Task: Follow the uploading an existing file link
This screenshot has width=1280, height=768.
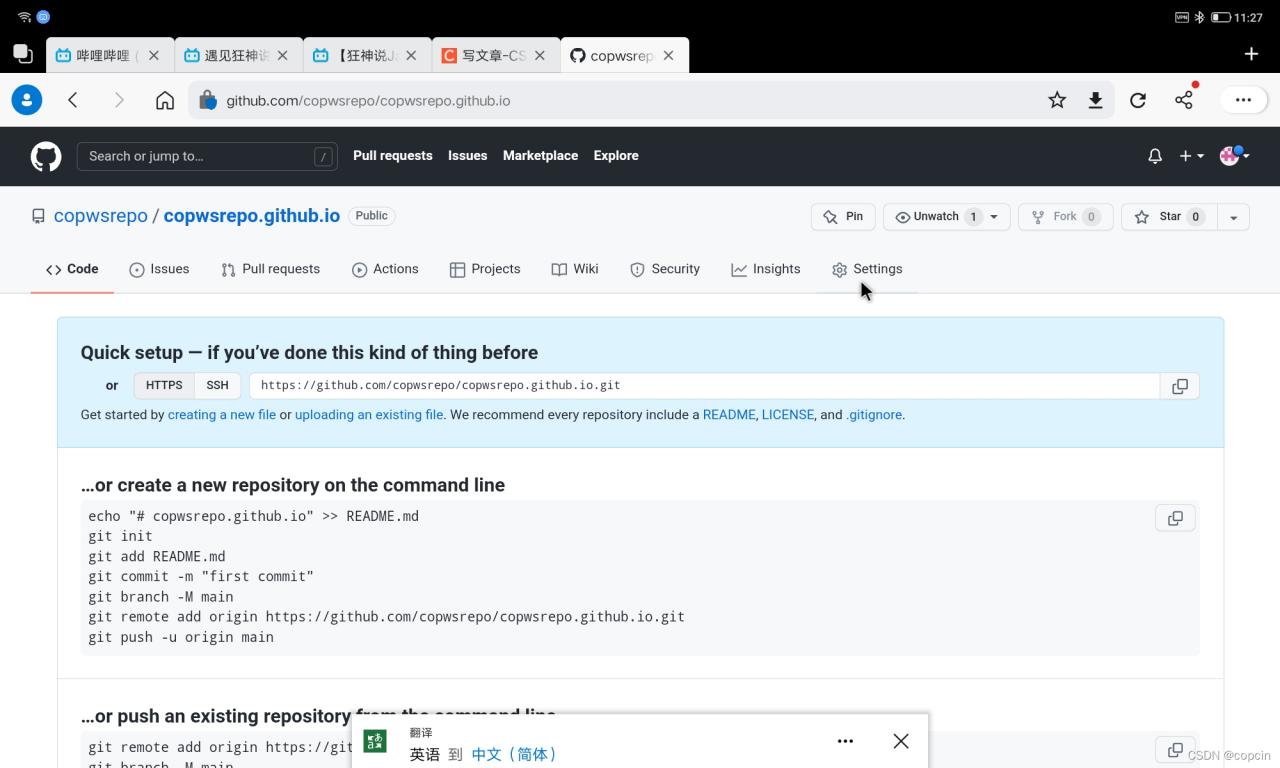Action: (369, 415)
